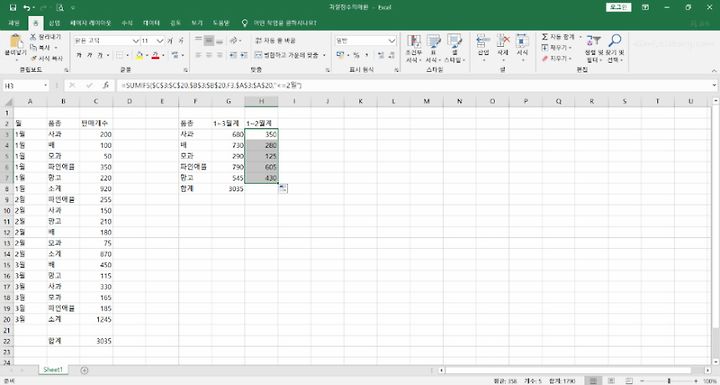Increase indent icon in alignment group
Image resolution: width=720 pixels, height=385 pixels.
[x=244, y=55]
